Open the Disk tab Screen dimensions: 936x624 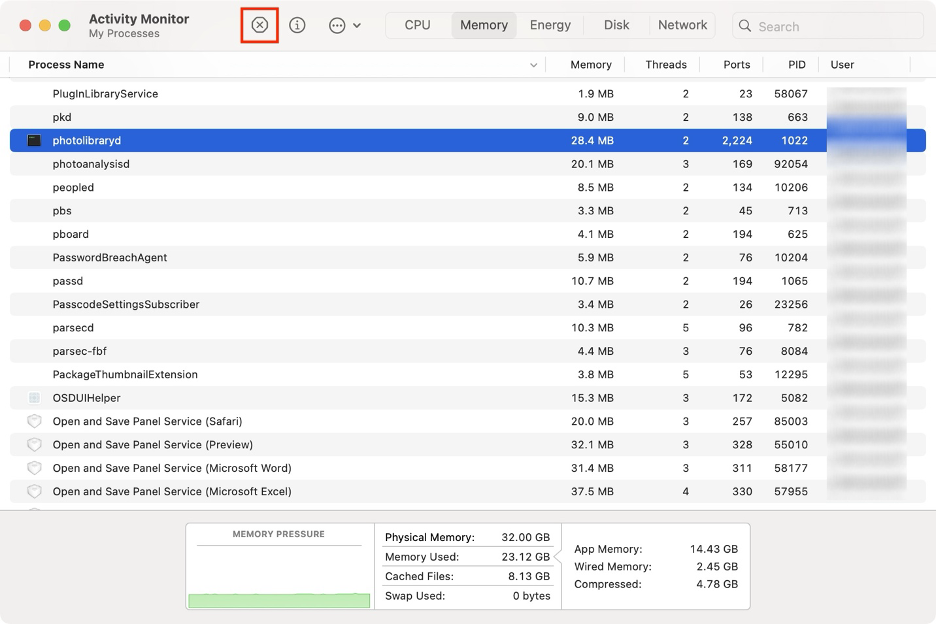coord(617,25)
